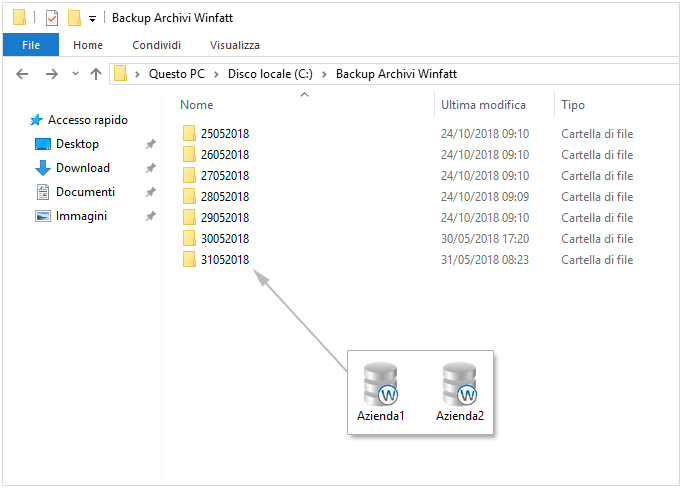Unpin Download using its pin icon
This screenshot has width=683, height=489.
(x=151, y=168)
